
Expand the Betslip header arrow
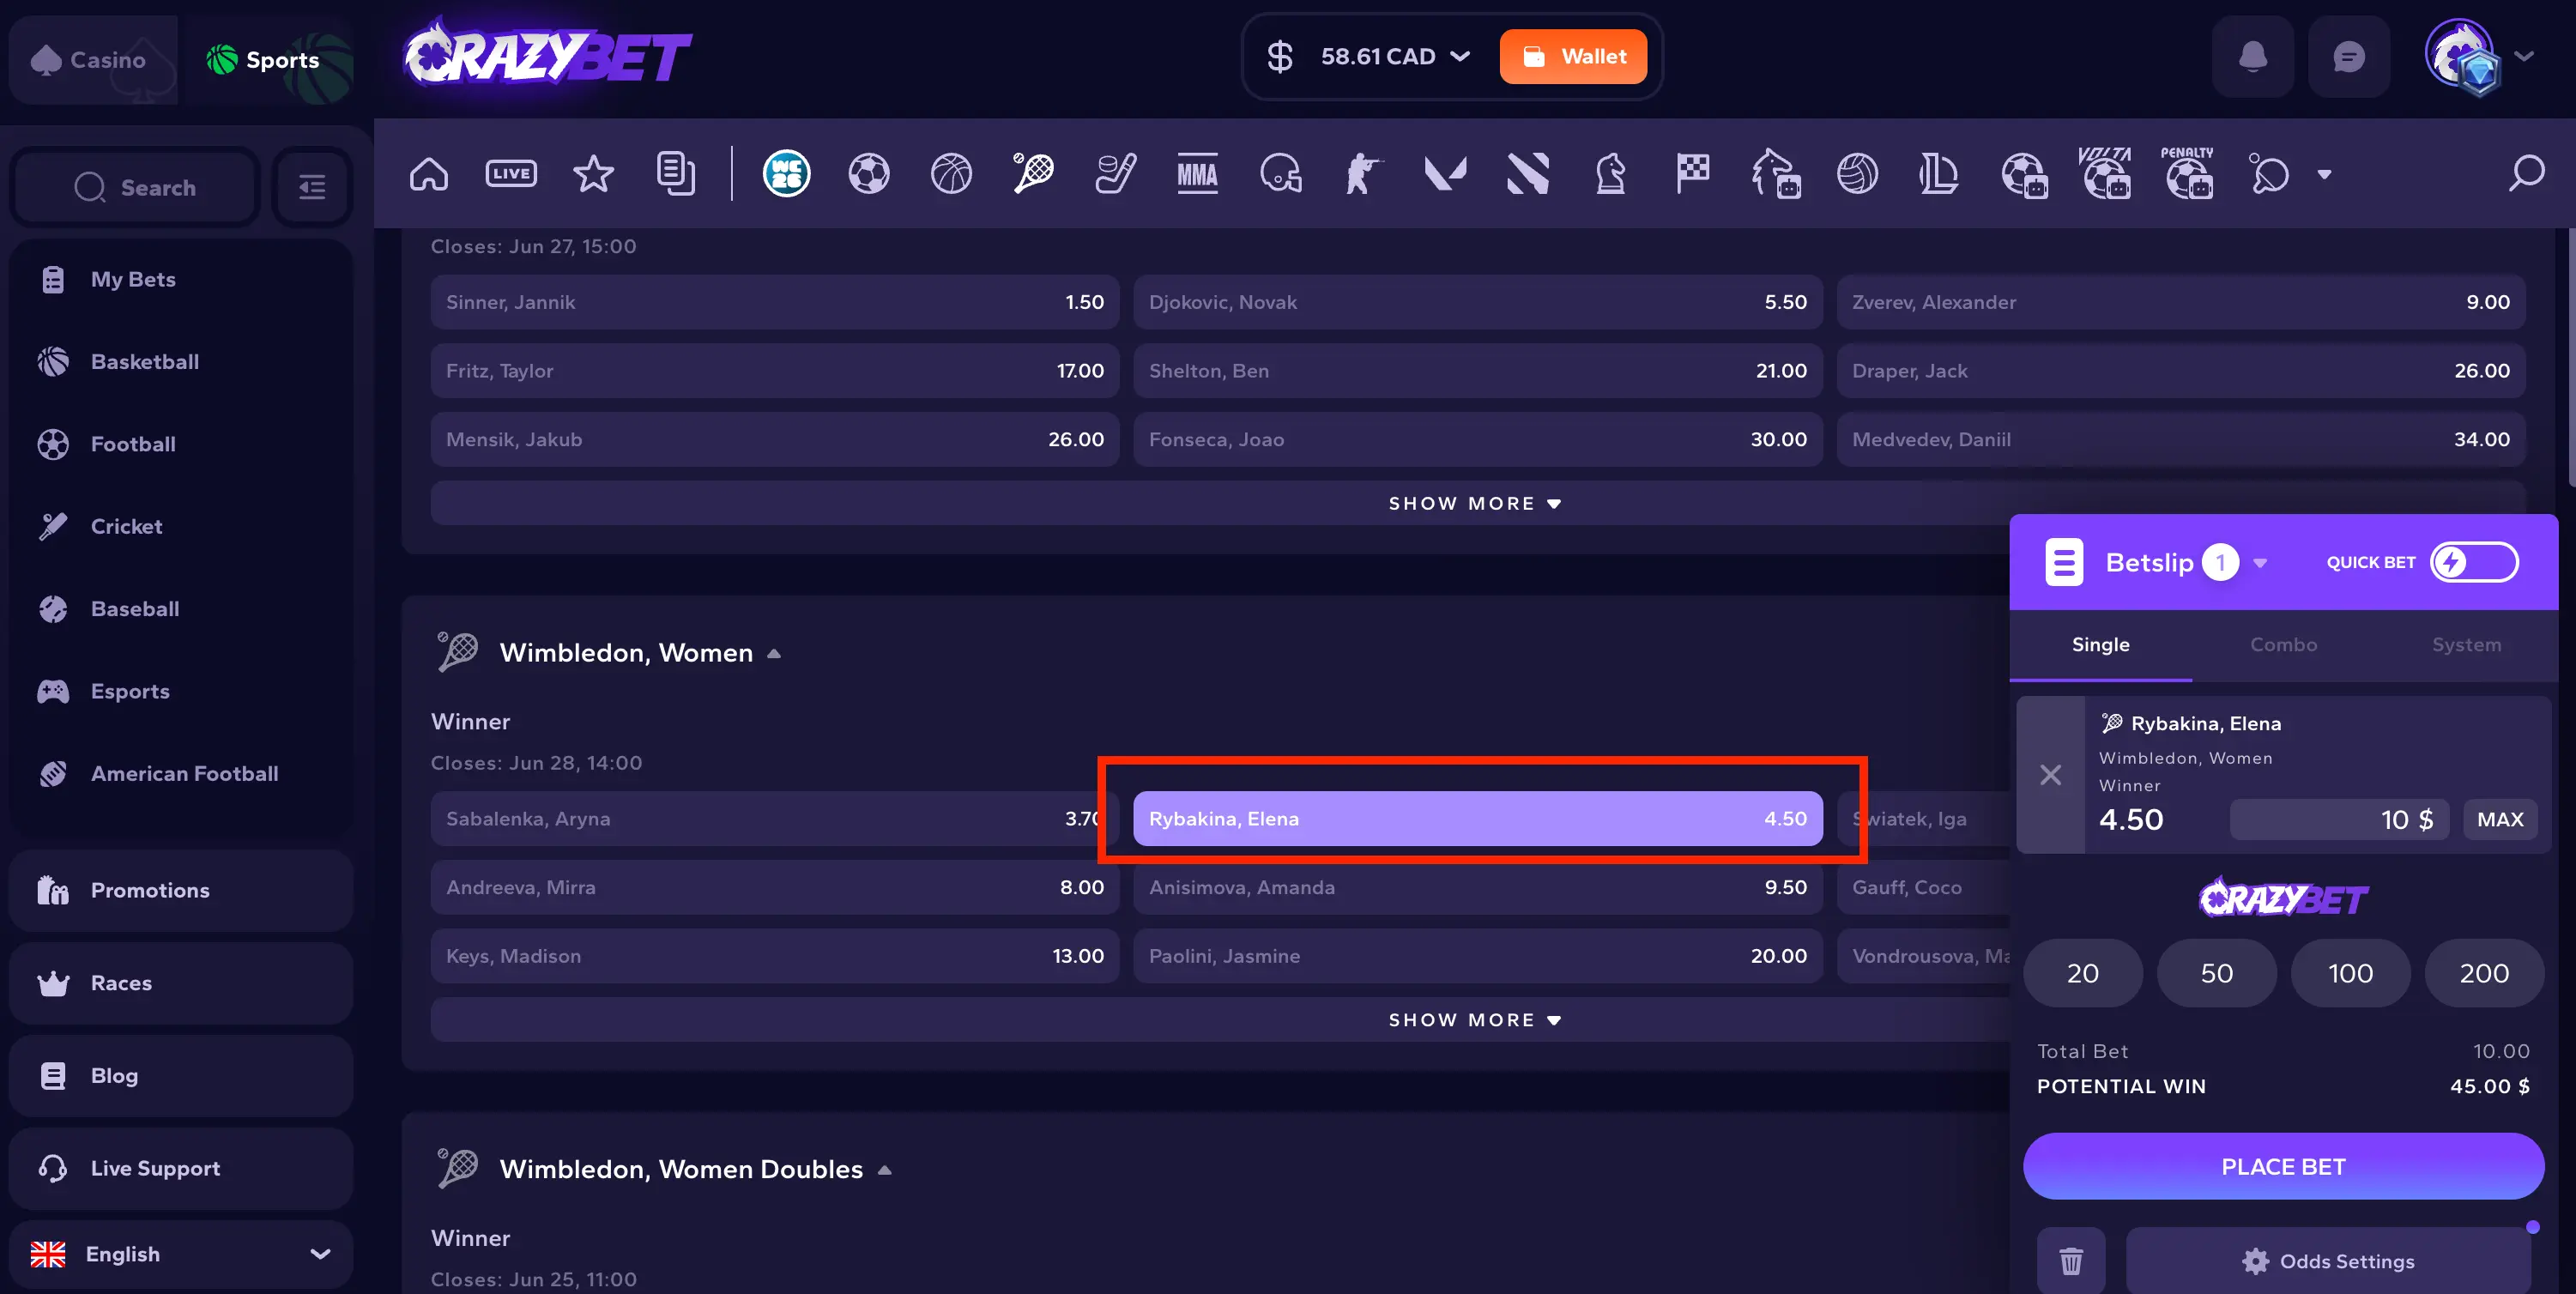(2260, 563)
